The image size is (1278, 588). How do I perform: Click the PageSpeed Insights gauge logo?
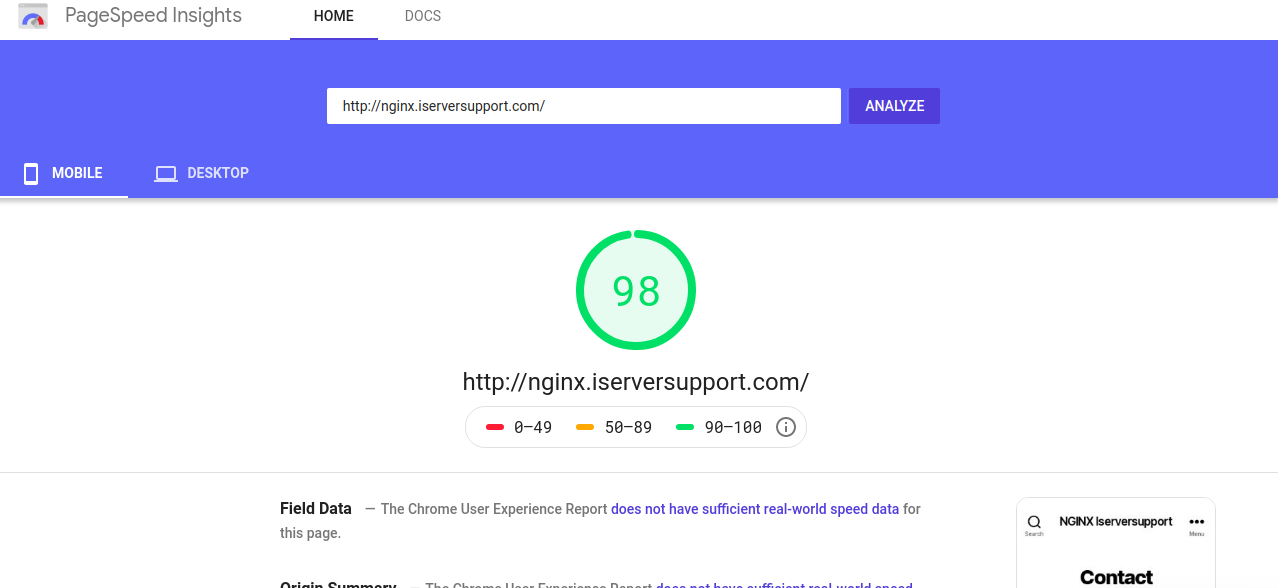coord(32,17)
